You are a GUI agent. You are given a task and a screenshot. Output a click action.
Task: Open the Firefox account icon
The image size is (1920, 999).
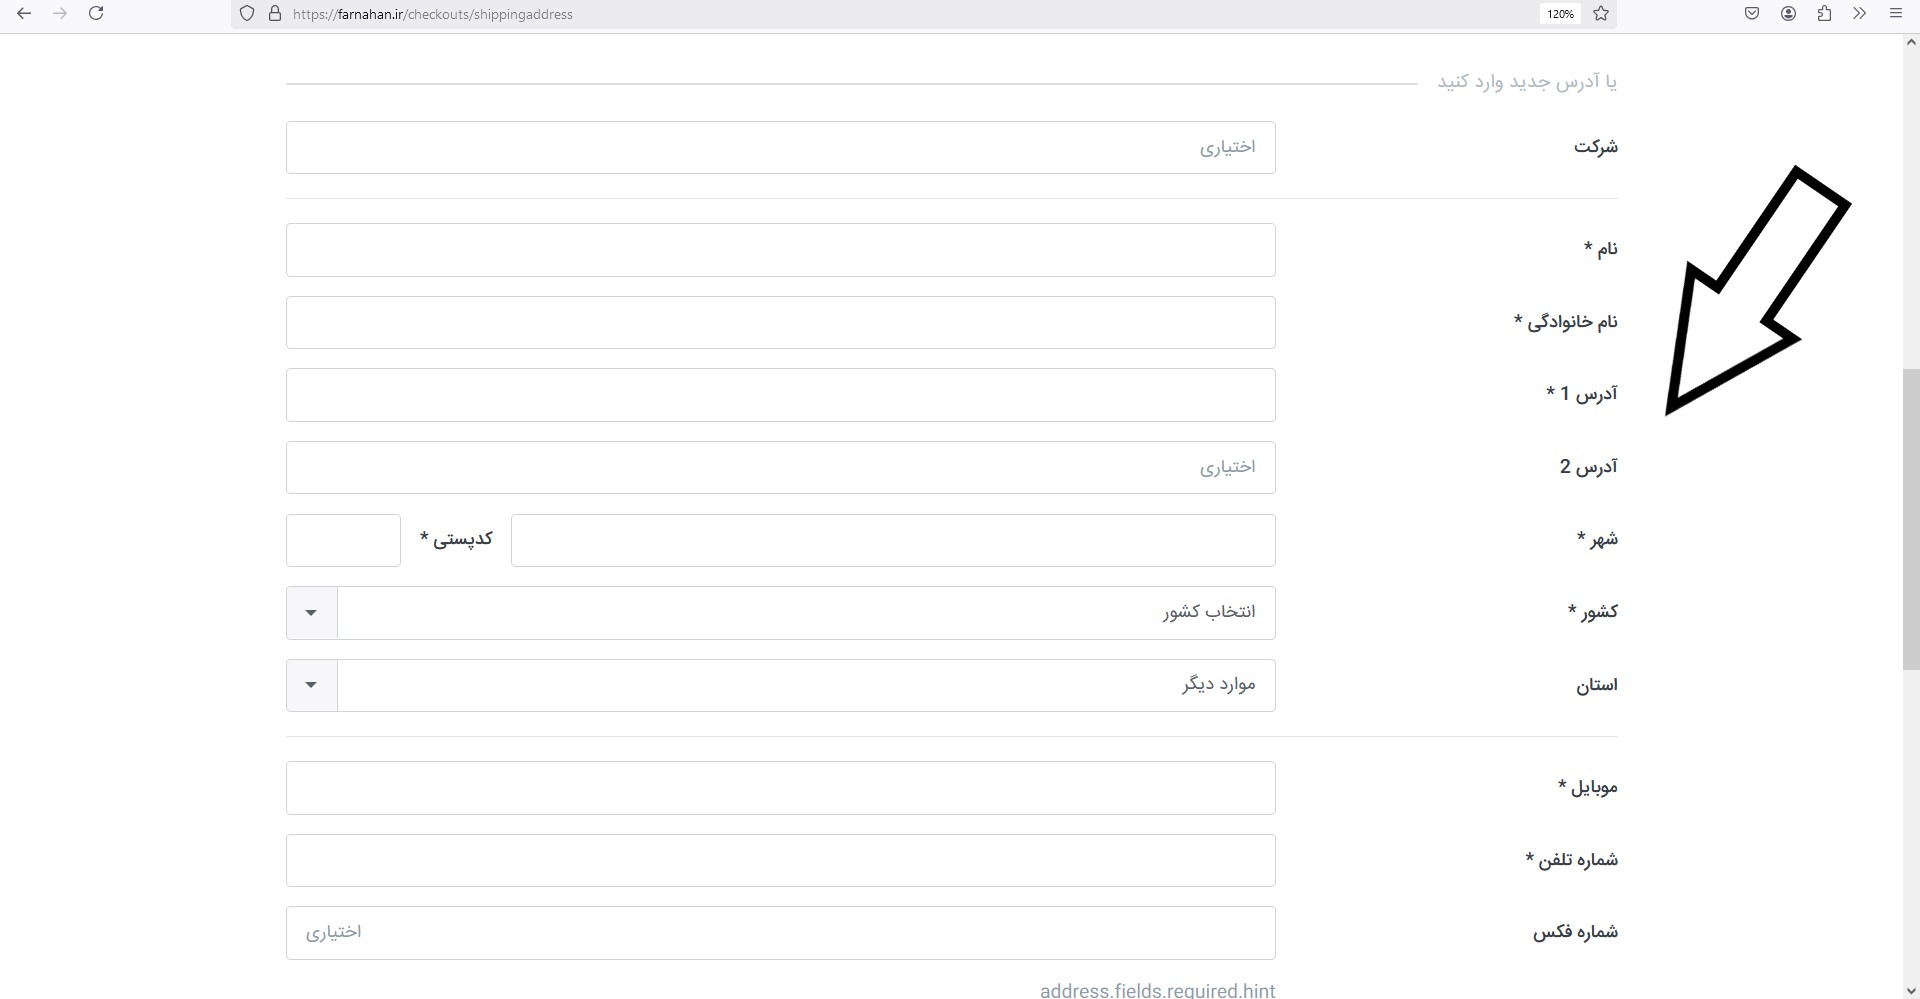click(x=1788, y=14)
